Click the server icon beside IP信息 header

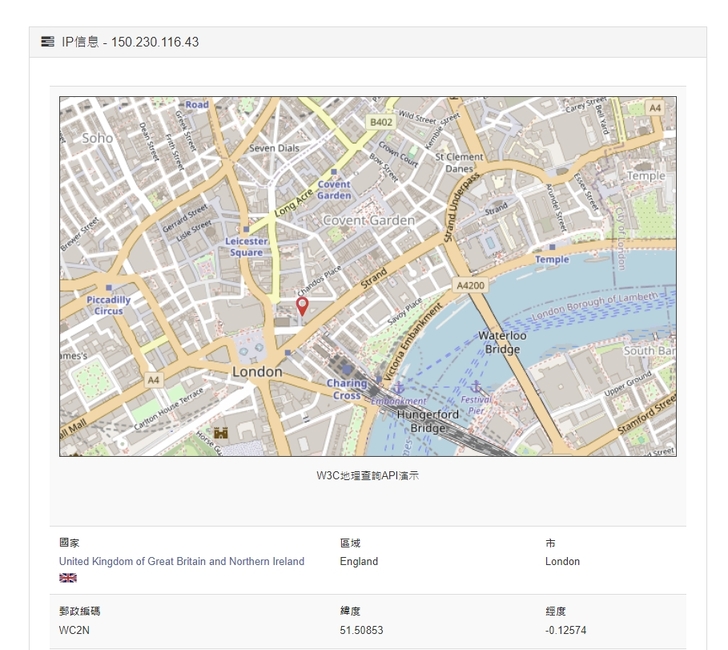(x=47, y=42)
